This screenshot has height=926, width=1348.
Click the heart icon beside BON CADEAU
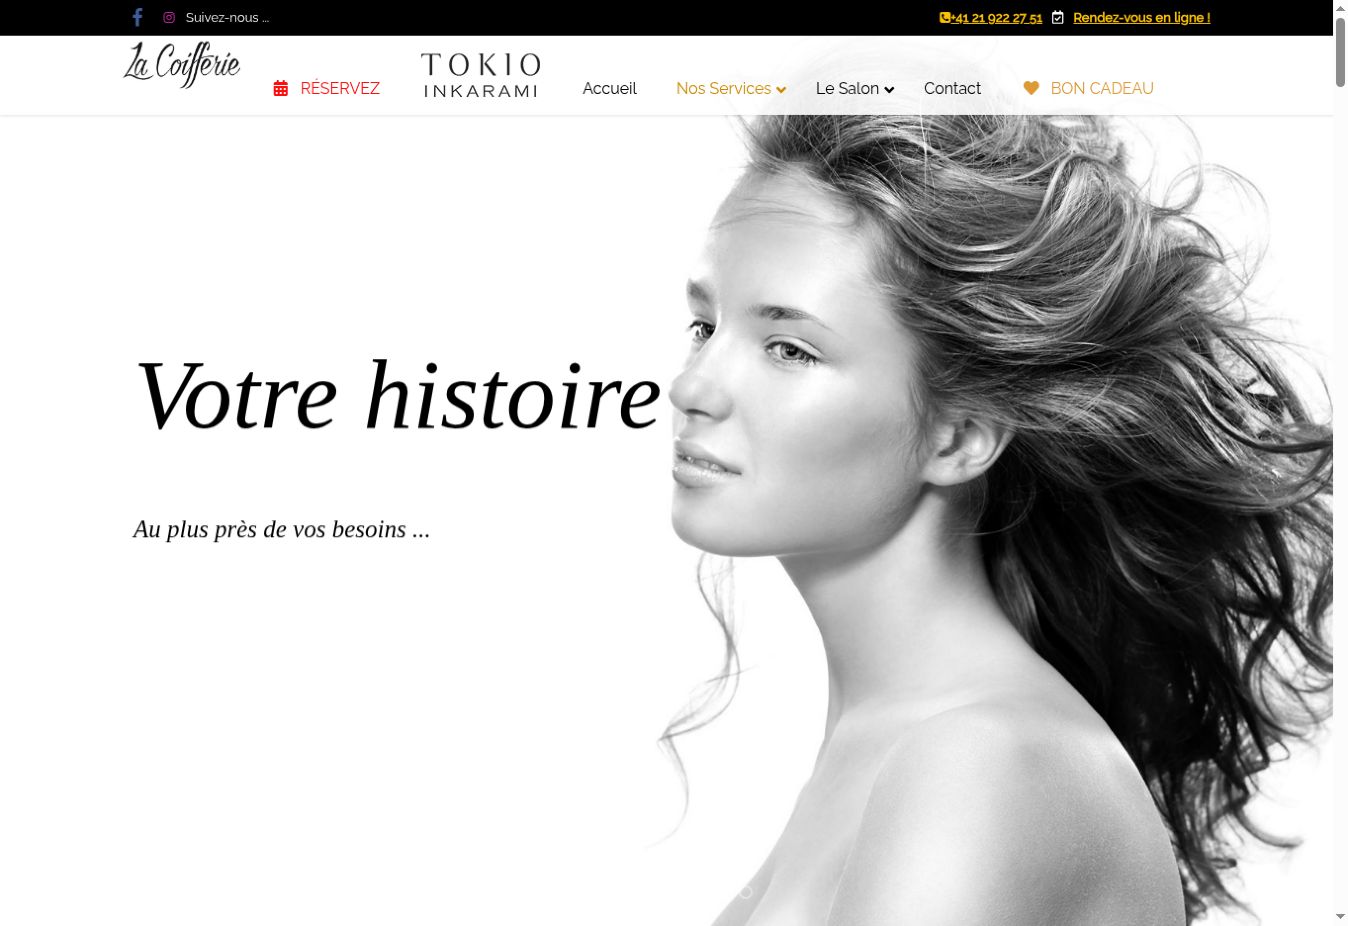coord(1031,88)
